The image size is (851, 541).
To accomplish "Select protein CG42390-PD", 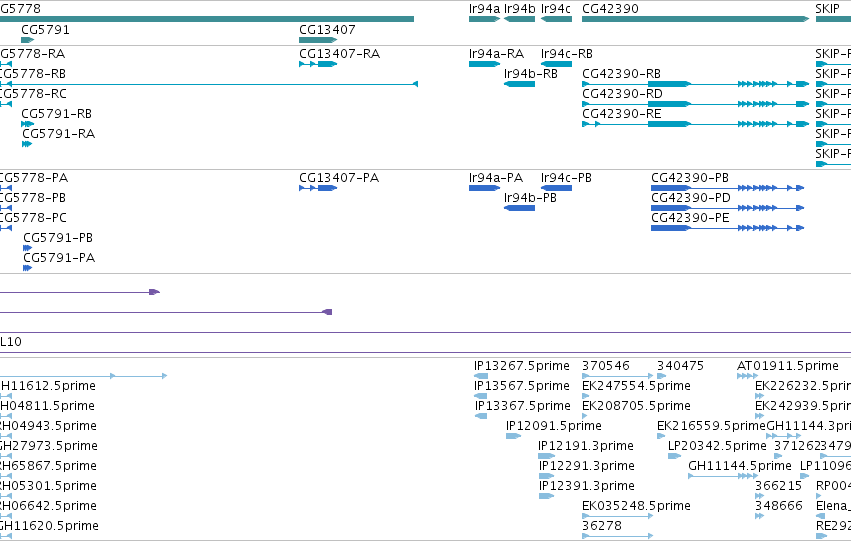I will click(691, 198).
